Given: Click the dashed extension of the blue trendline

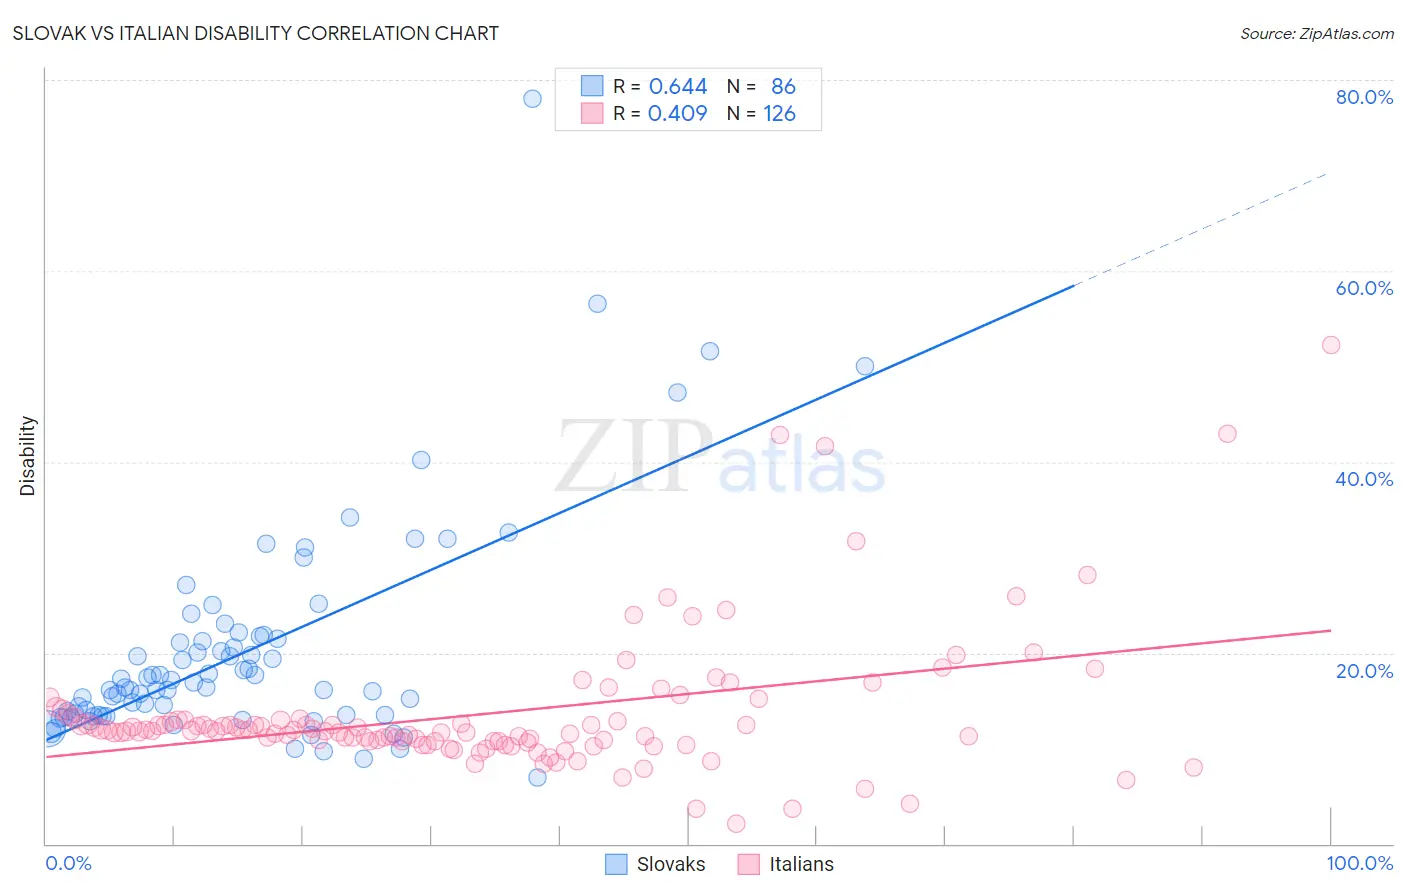Looking at the screenshot, I should click(1201, 229).
